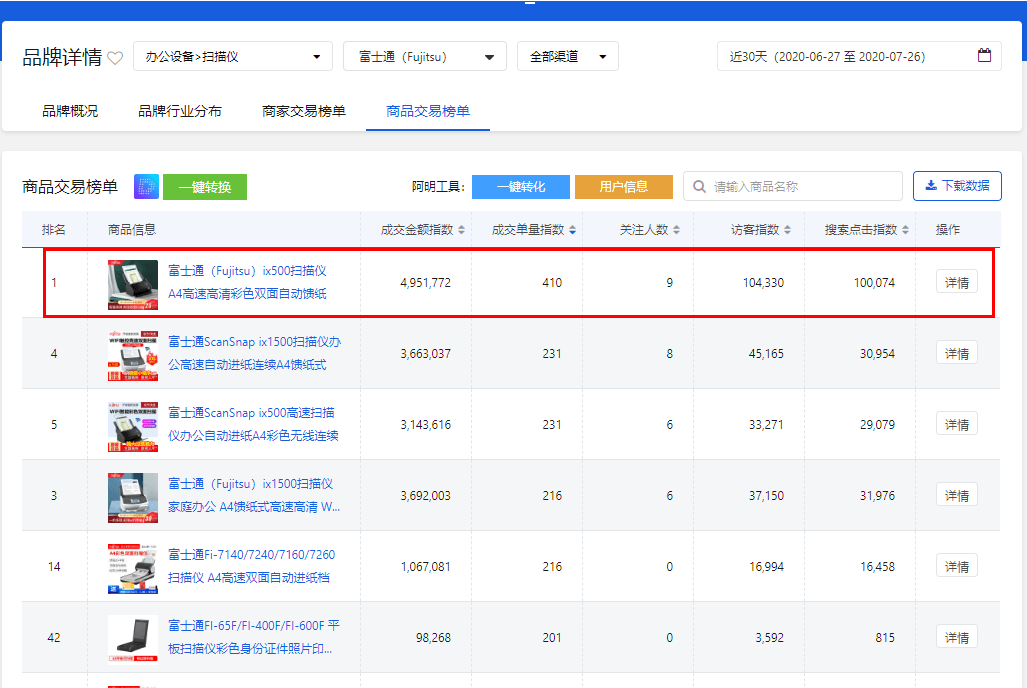Click the value 3,143,616
Viewport: 1027px width, 688px height.
[x=426, y=425]
